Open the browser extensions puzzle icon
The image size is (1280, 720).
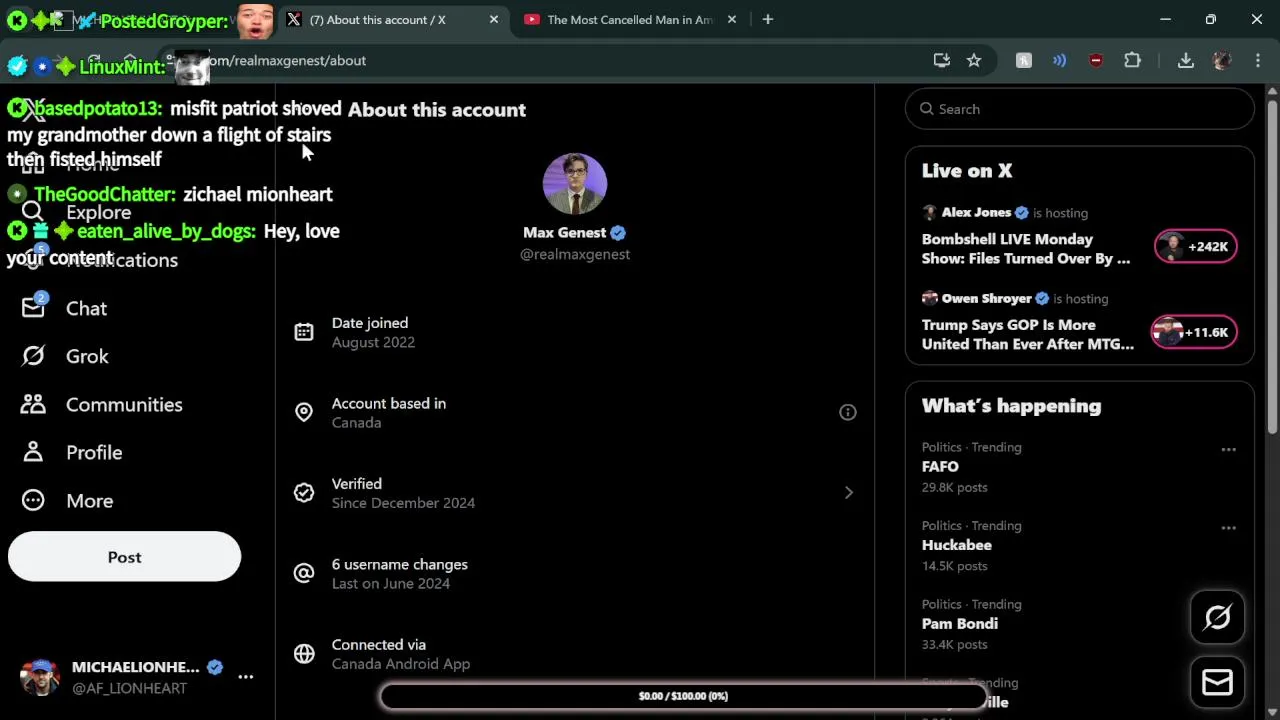1132,60
